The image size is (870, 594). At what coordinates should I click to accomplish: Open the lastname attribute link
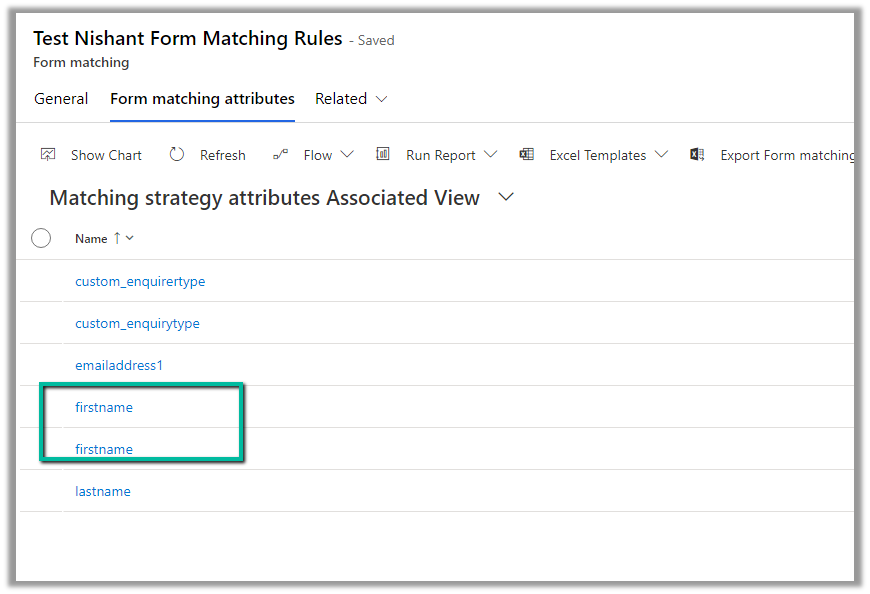(x=103, y=491)
